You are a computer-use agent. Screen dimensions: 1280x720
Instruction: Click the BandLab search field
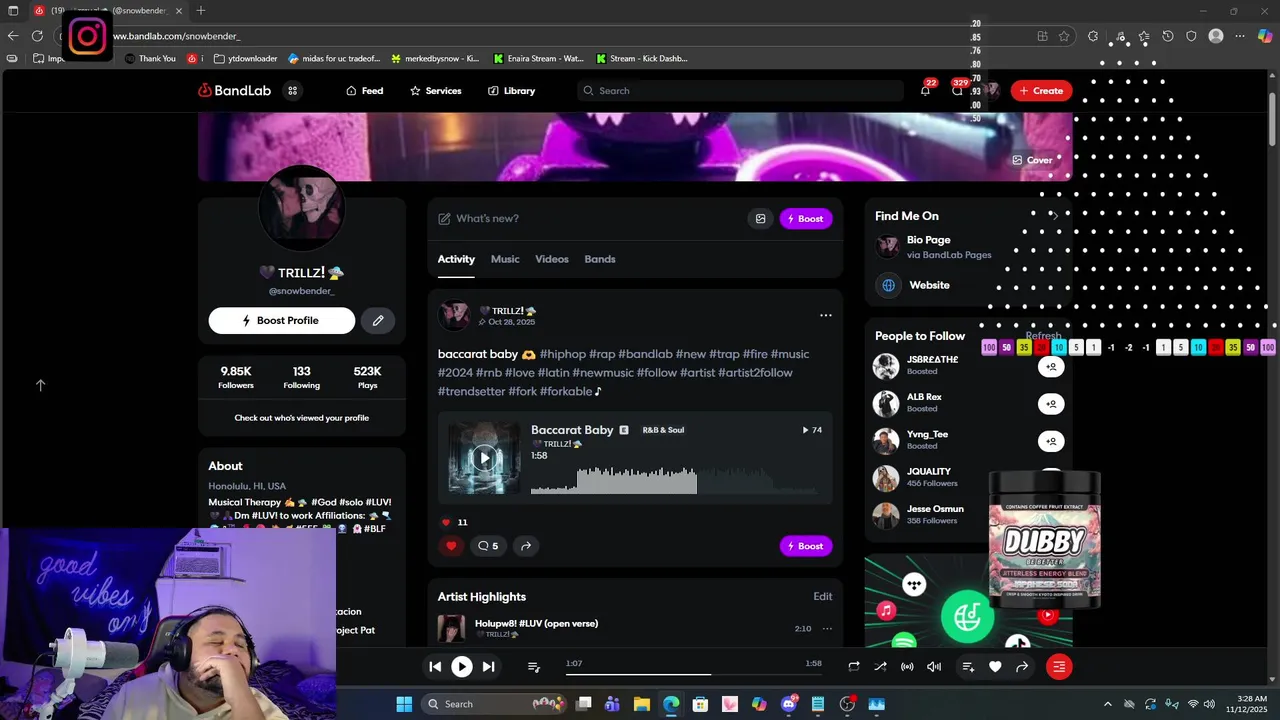pos(740,90)
